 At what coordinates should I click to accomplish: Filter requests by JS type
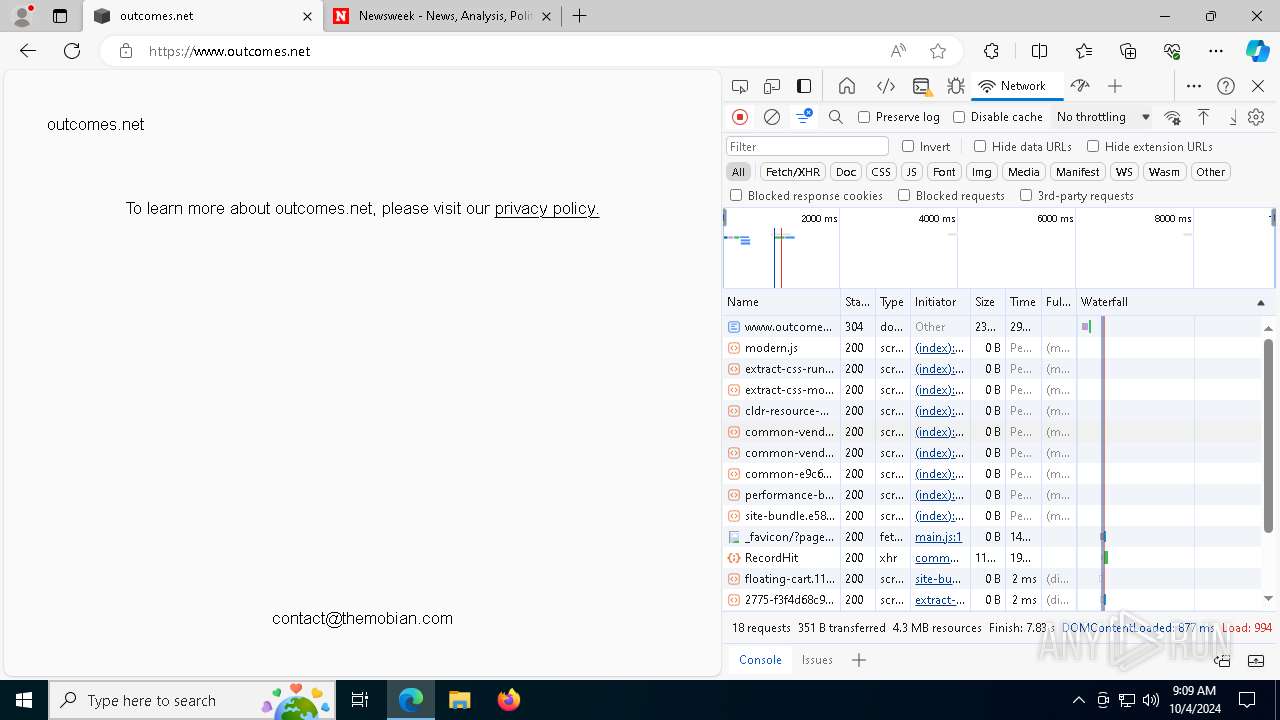point(911,172)
